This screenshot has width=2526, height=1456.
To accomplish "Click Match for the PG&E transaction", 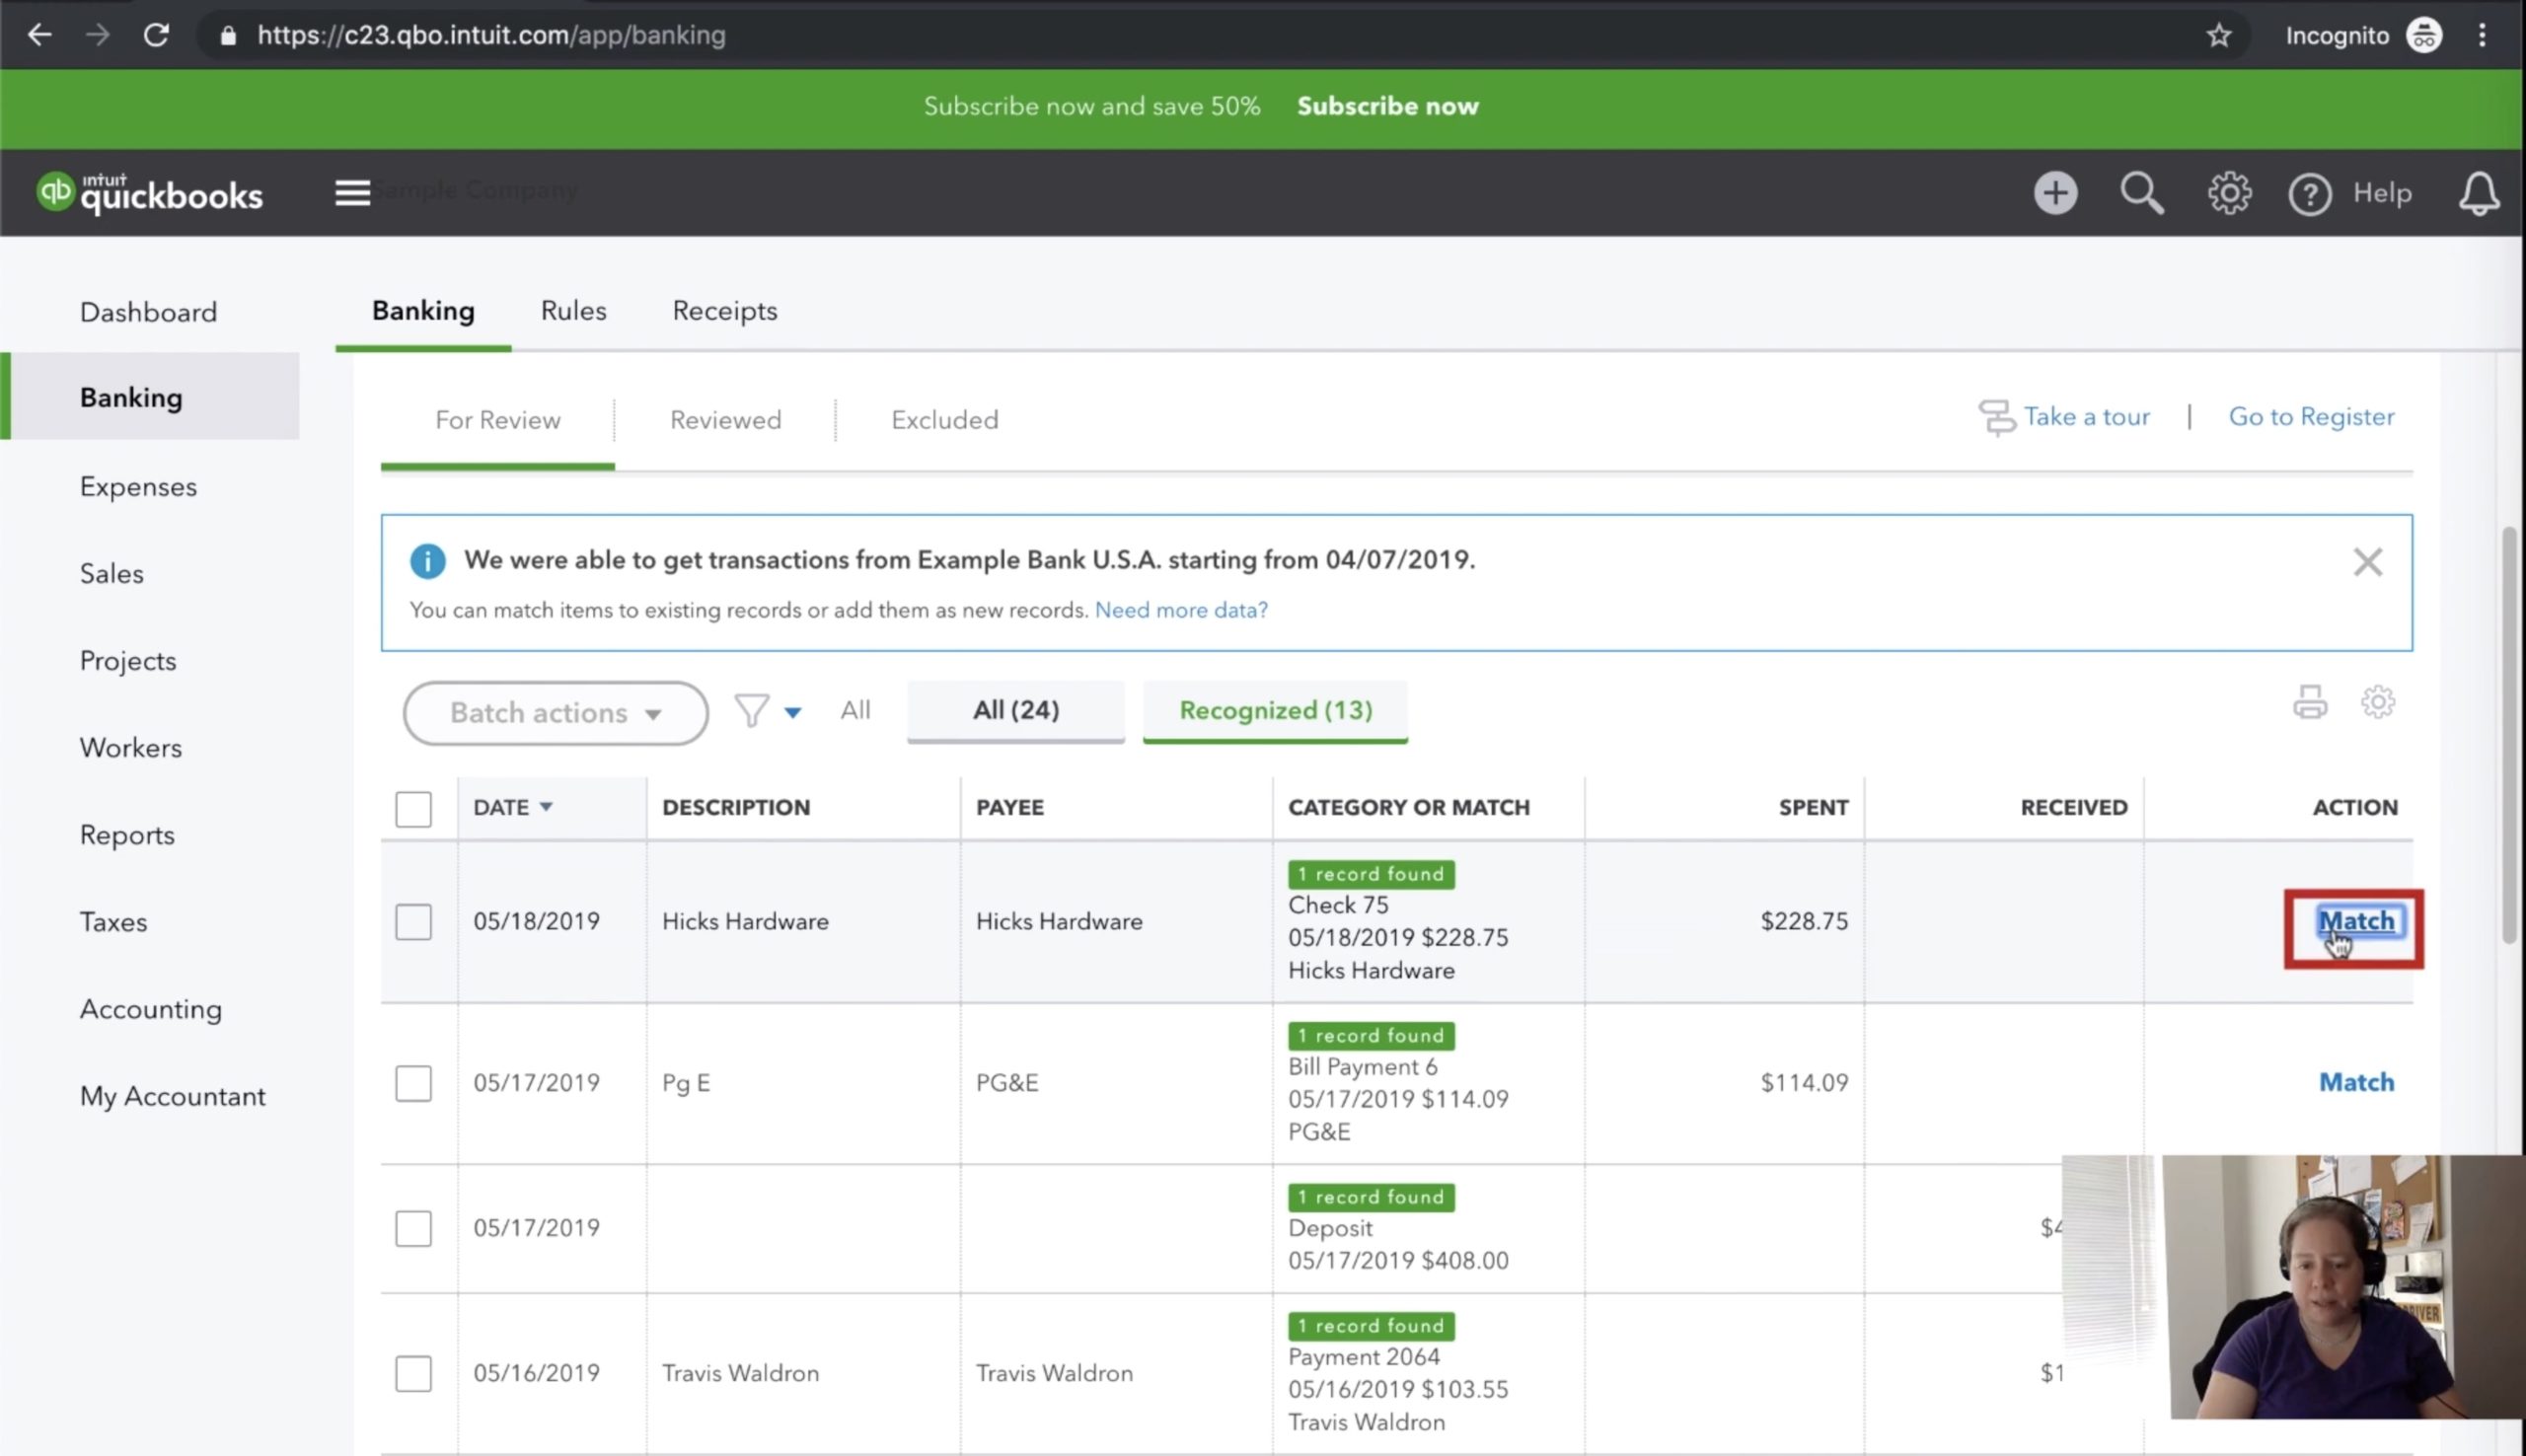I will click(x=2356, y=1082).
